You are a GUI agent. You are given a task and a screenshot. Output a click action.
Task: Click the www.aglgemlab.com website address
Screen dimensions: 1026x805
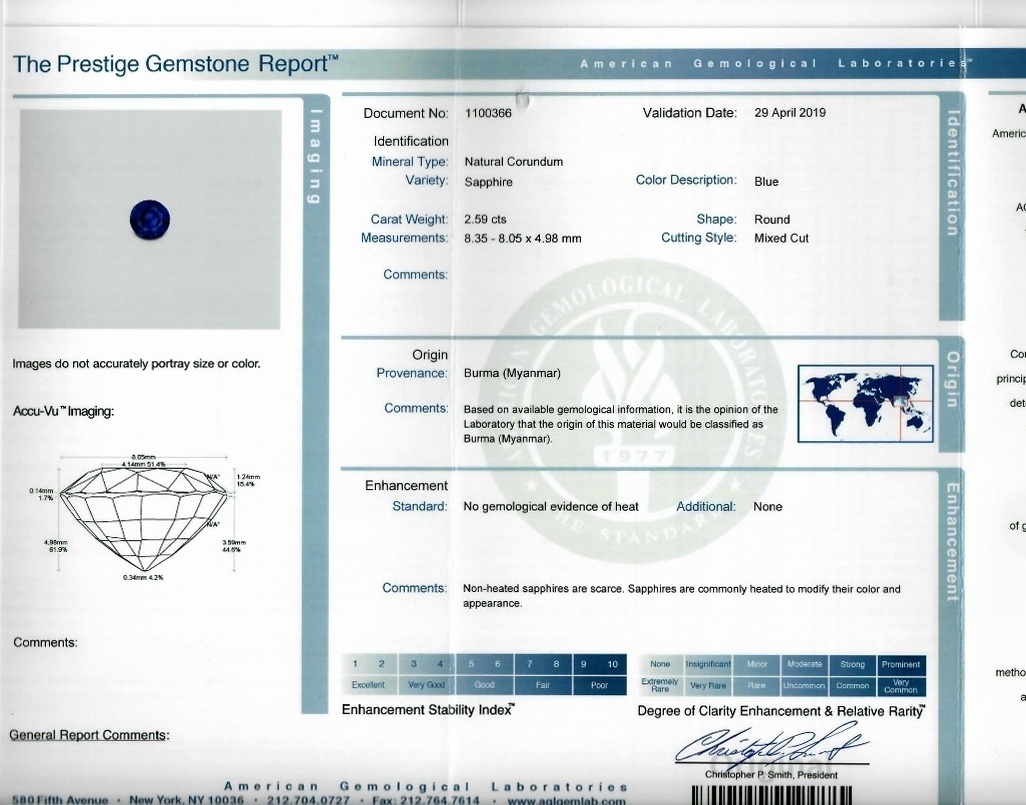(x=567, y=800)
